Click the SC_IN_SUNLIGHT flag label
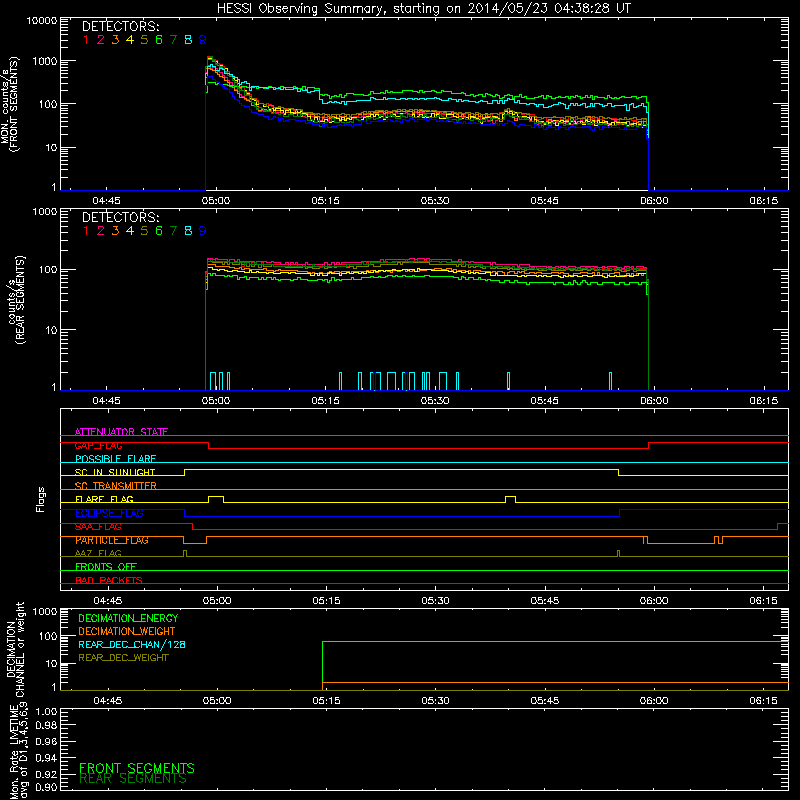800x800 pixels. click(x=115, y=472)
